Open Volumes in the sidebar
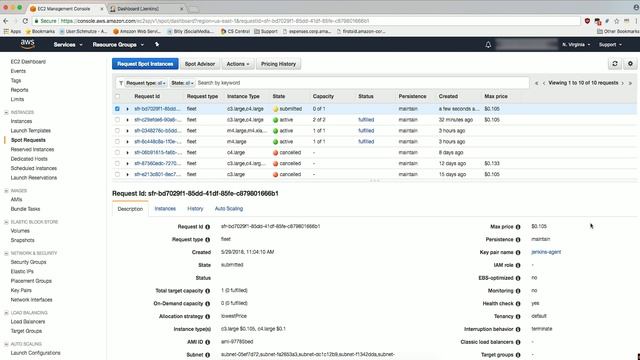Screen dimensions: 640x360 (20, 231)
